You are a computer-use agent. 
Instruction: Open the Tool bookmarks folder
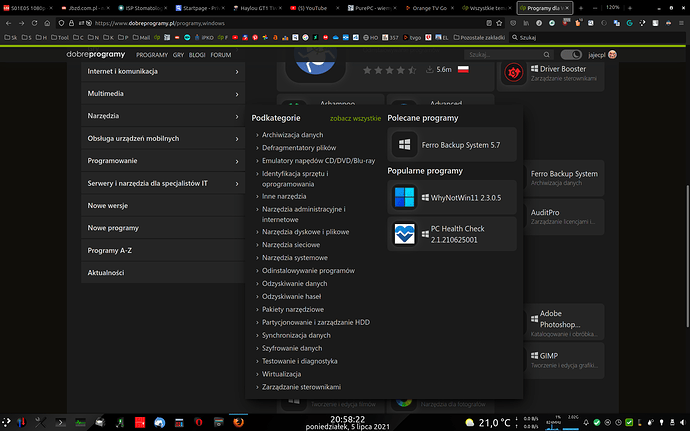click(60, 37)
